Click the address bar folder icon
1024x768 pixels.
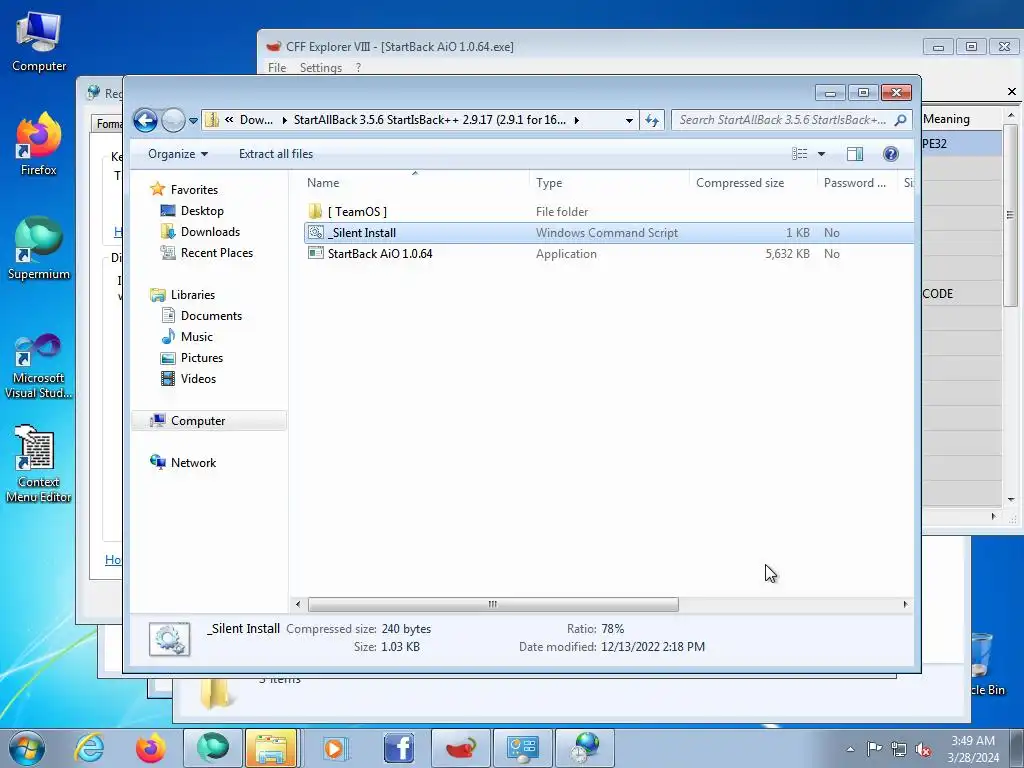[212, 120]
